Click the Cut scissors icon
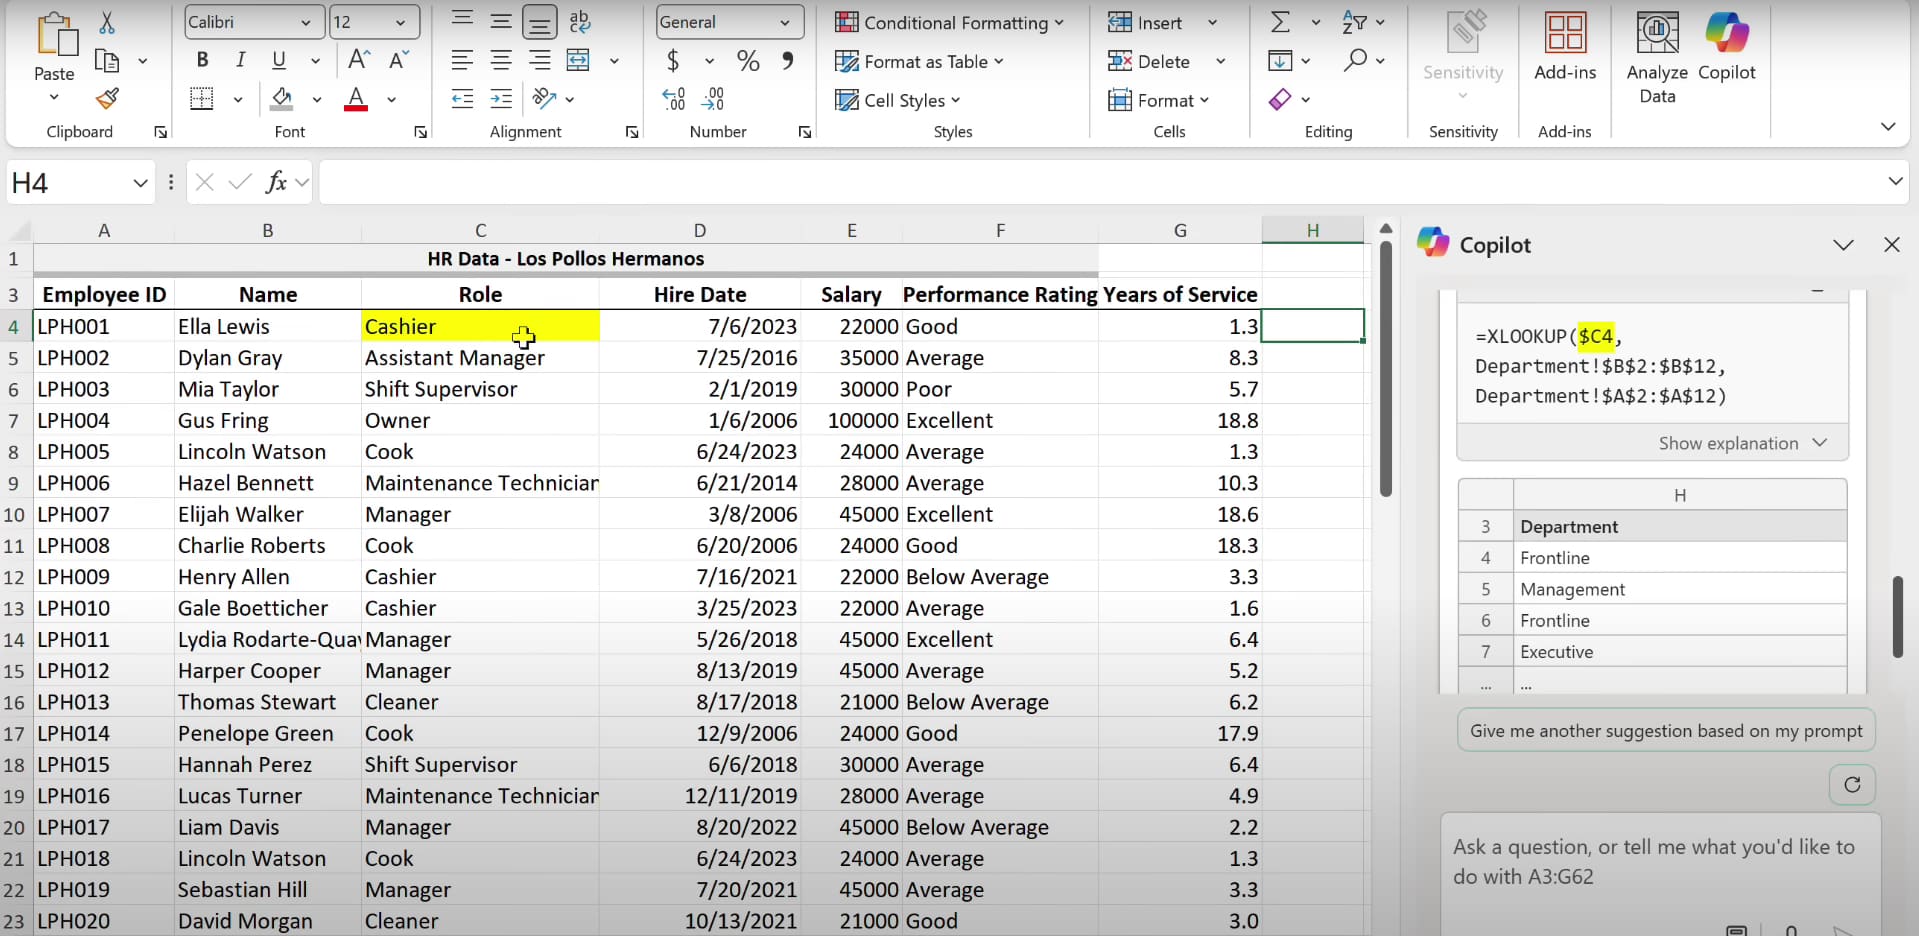This screenshot has width=1919, height=936. 107,22
